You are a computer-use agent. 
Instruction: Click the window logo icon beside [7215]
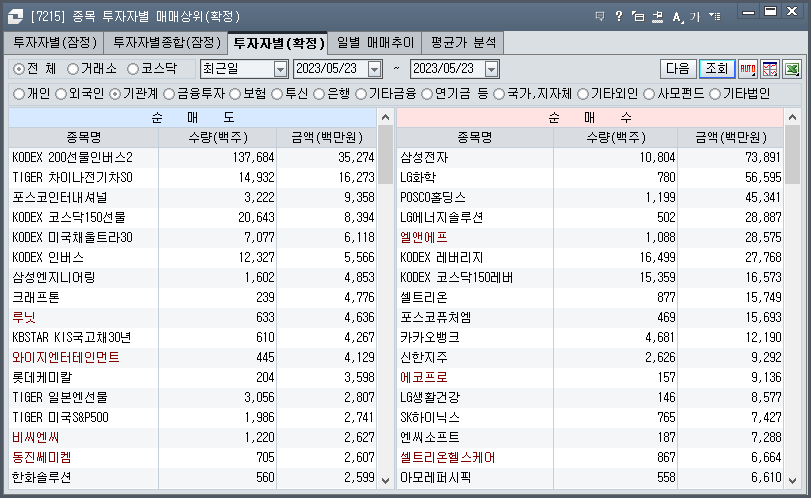click(16, 17)
